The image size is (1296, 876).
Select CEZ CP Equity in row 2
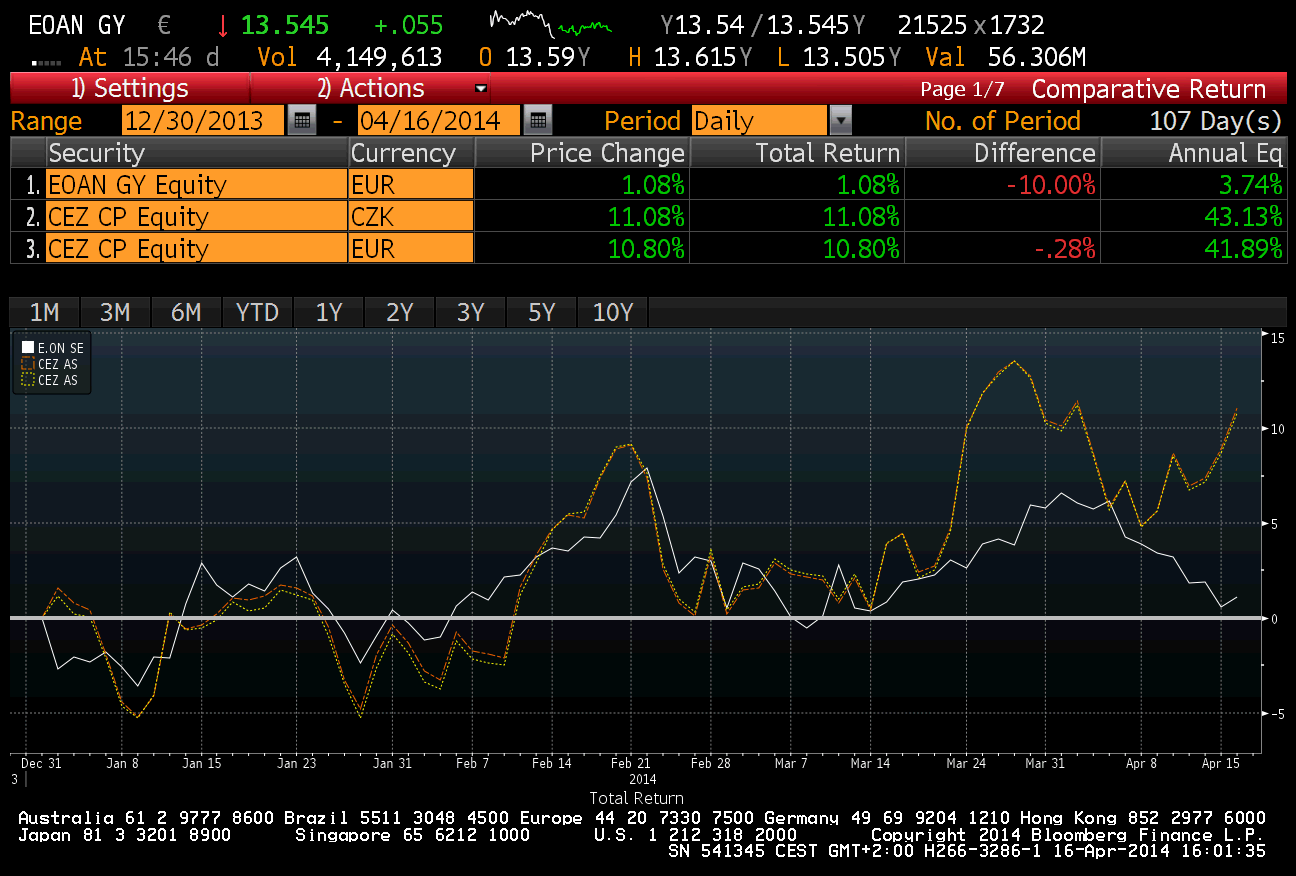pyautogui.click(x=197, y=217)
